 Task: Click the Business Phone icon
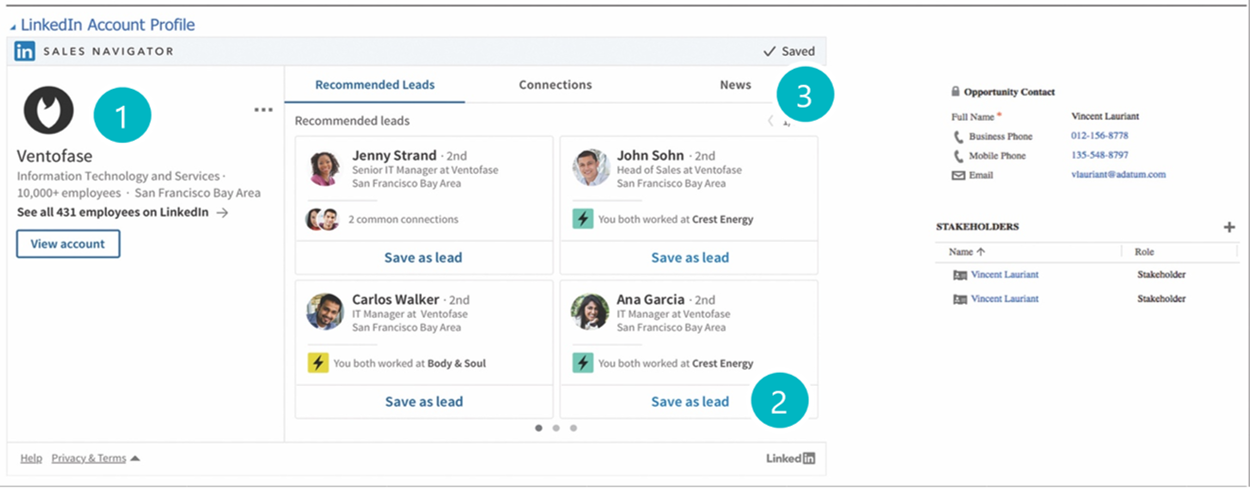tap(958, 136)
